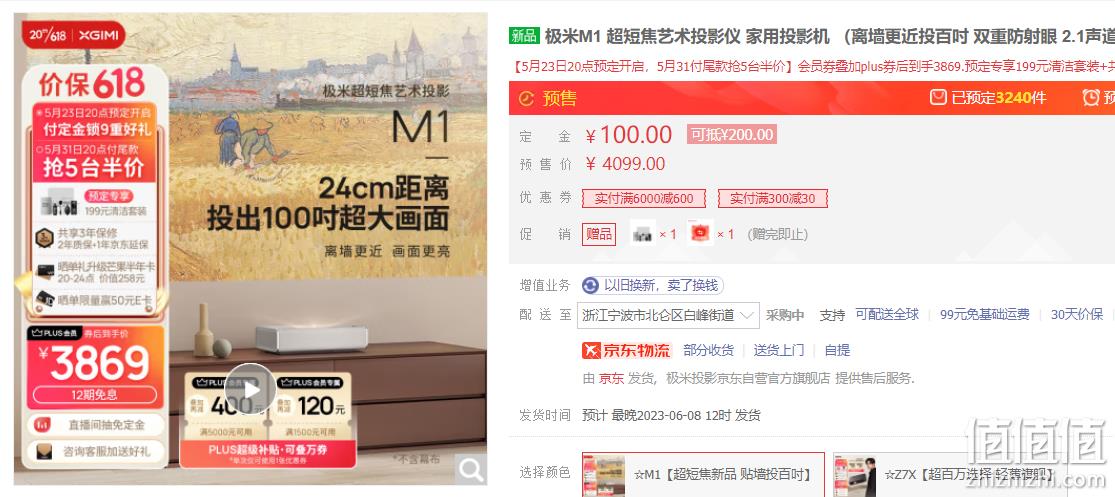Click the 可配送全球 link
Viewport: 1115px width, 497px height.
pos(887,314)
